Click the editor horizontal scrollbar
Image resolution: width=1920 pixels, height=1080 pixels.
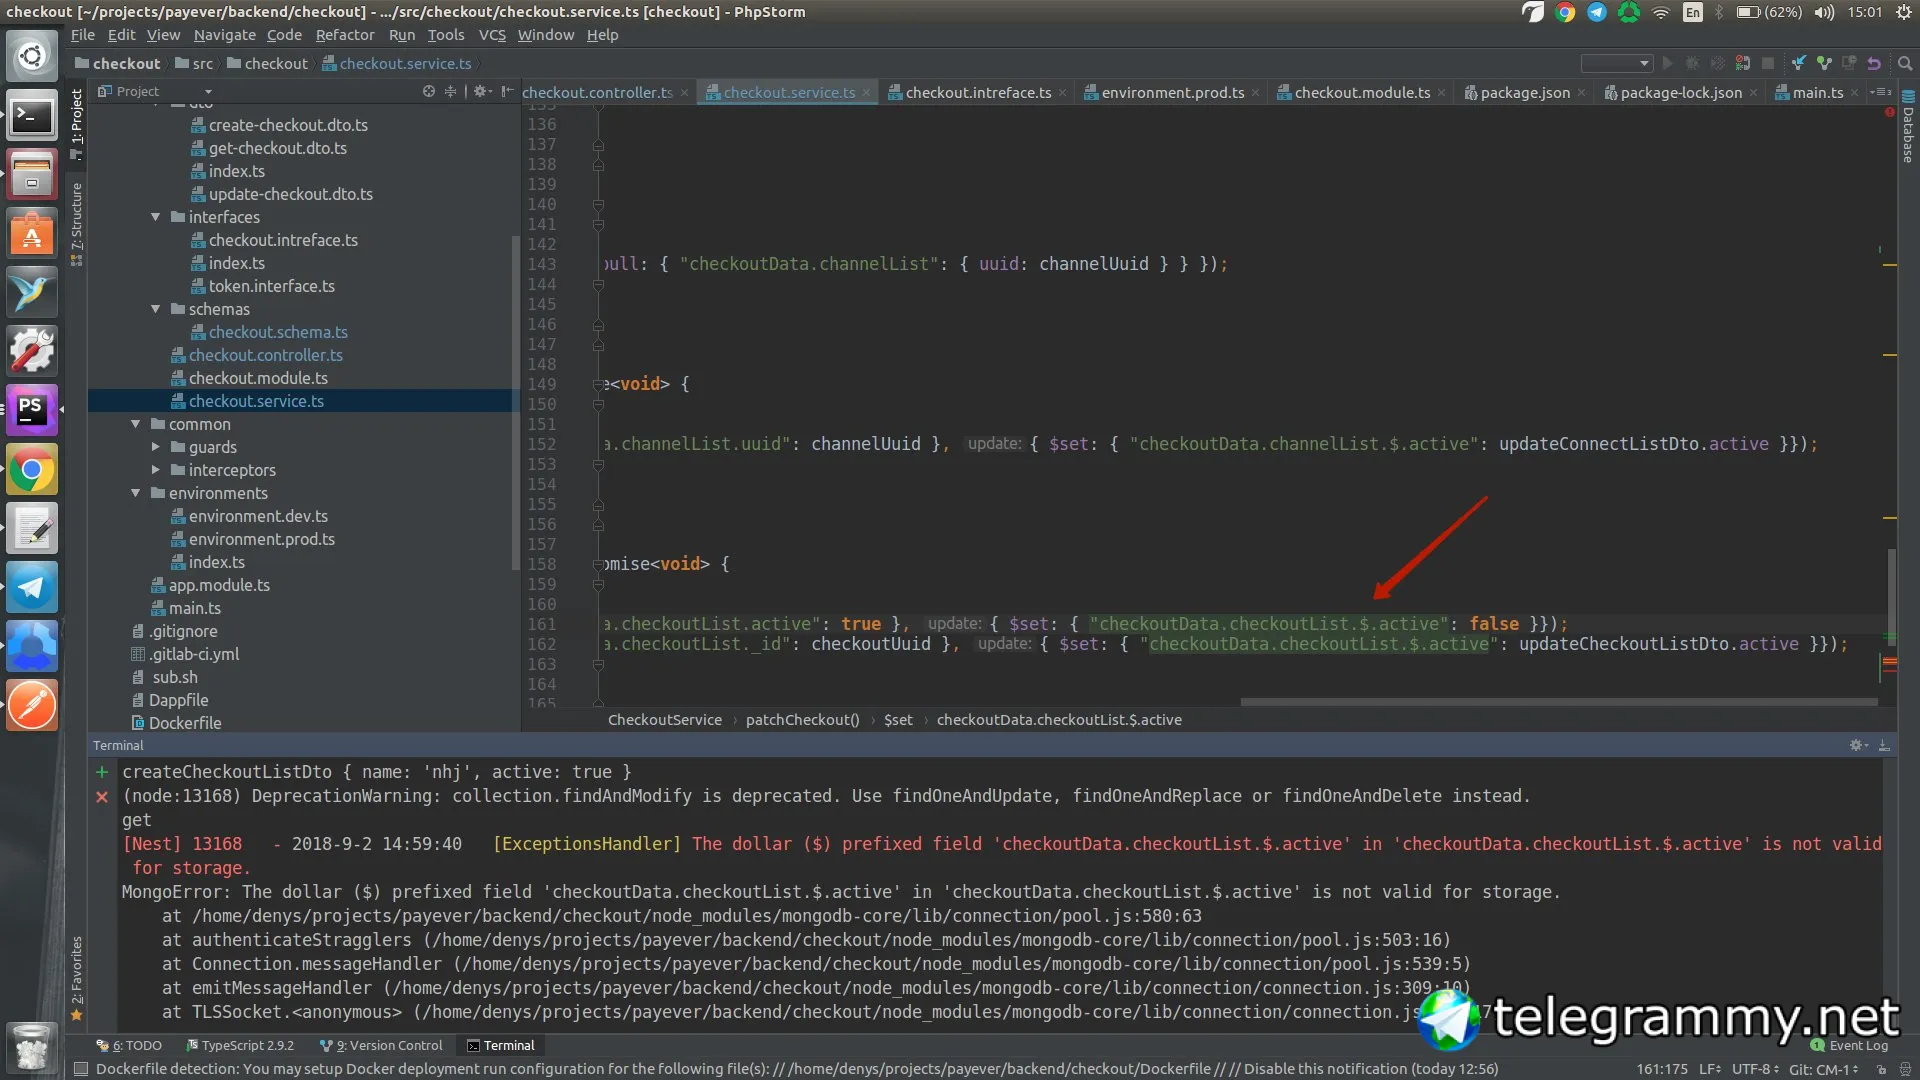pyautogui.click(x=1558, y=702)
